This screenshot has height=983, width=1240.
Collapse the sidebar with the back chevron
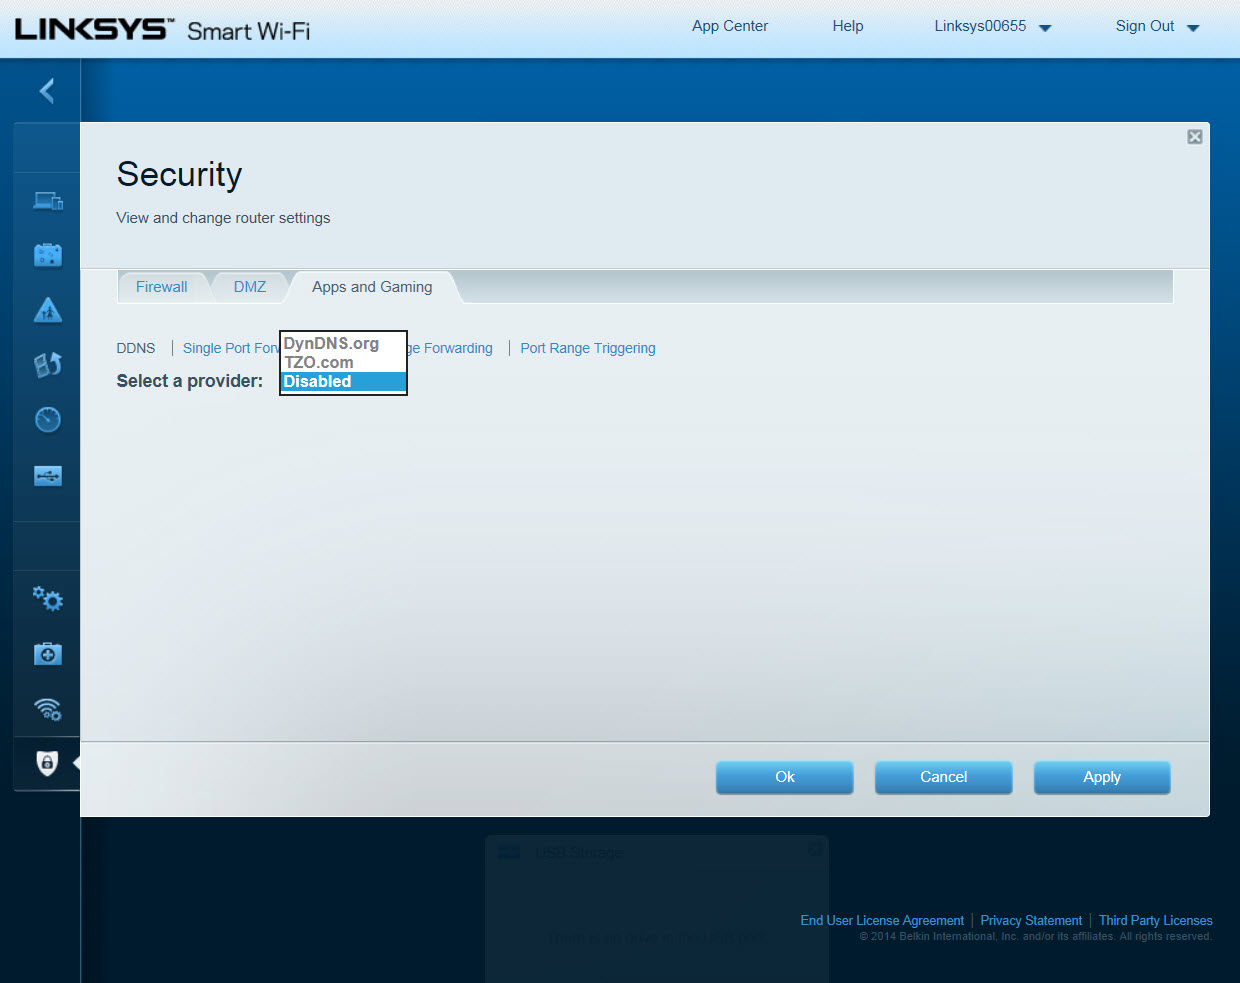[46, 91]
